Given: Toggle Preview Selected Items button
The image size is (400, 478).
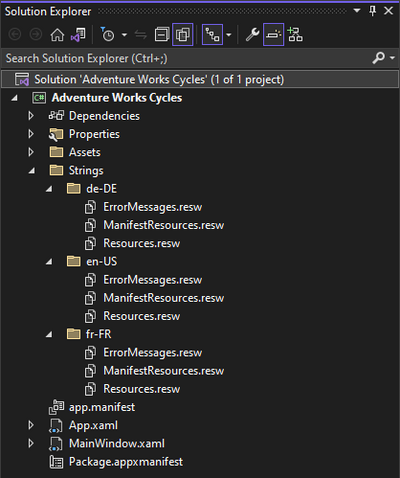Looking at the screenshot, I should coord(273,34).
